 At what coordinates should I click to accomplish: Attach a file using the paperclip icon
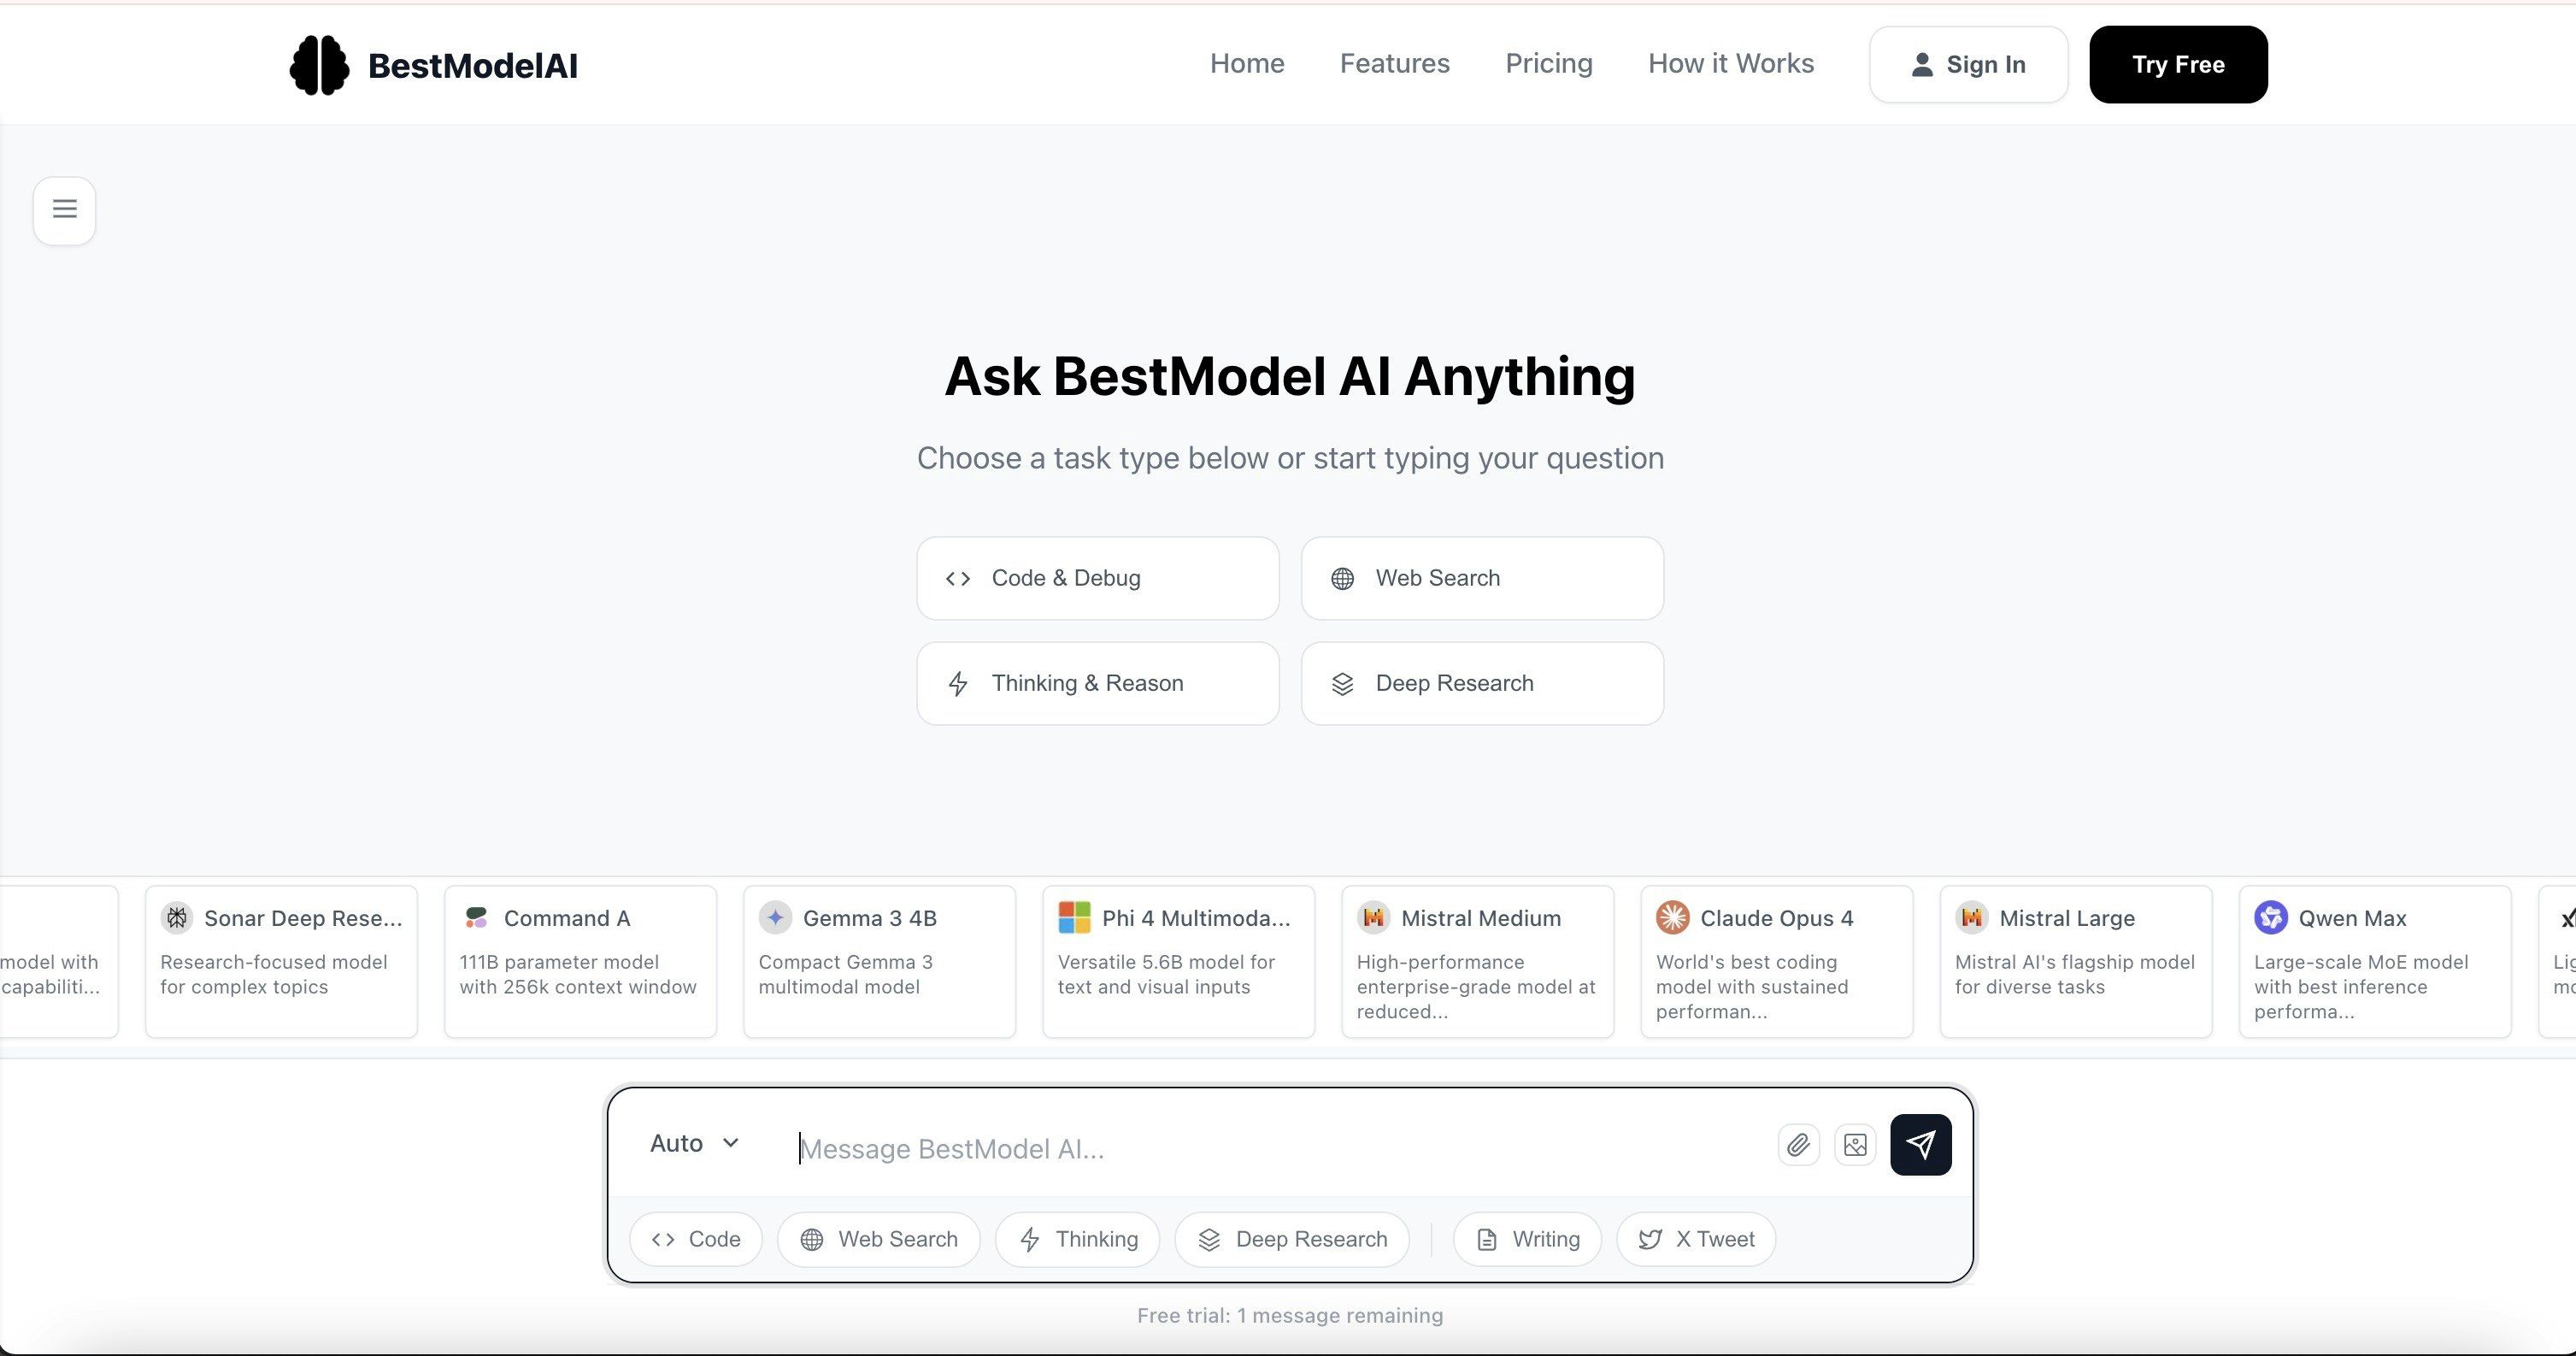click(1797, 1144)
